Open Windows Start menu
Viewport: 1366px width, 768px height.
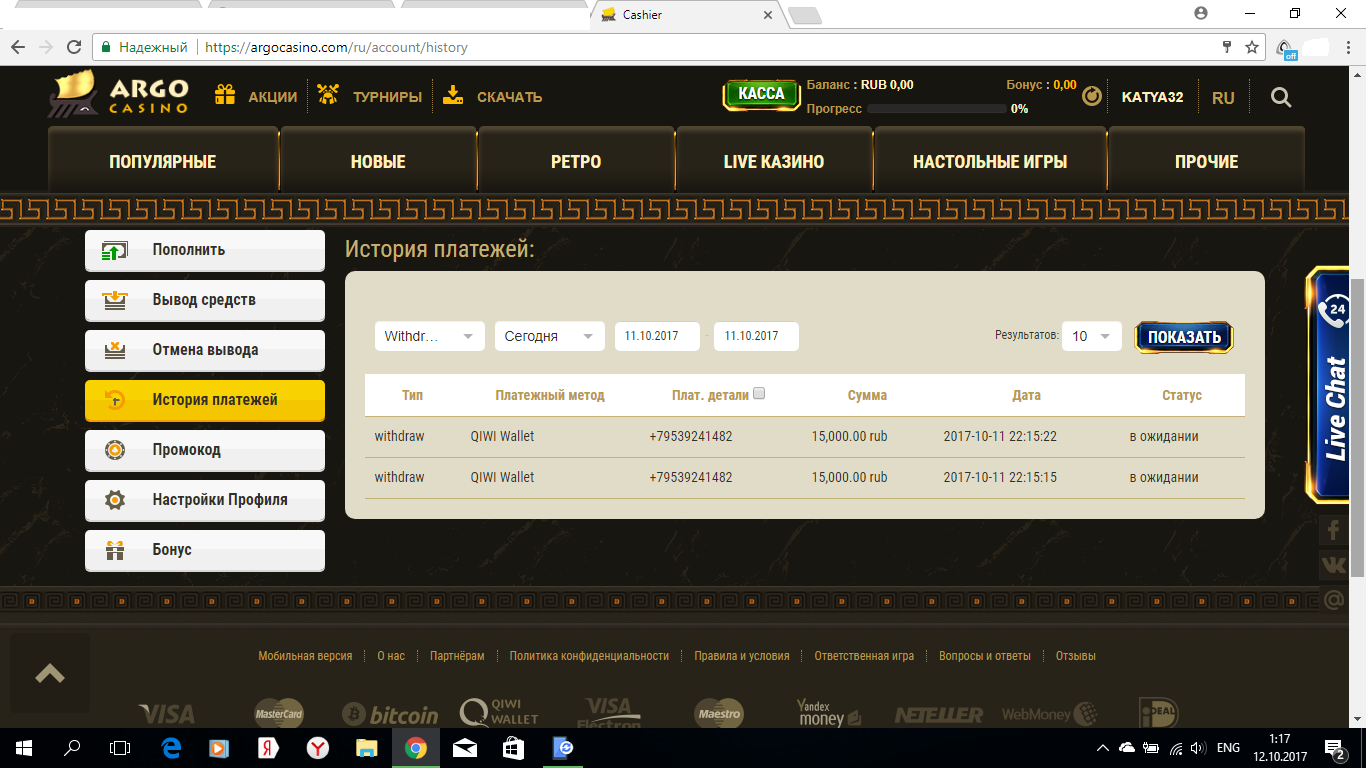coord(24,747)
